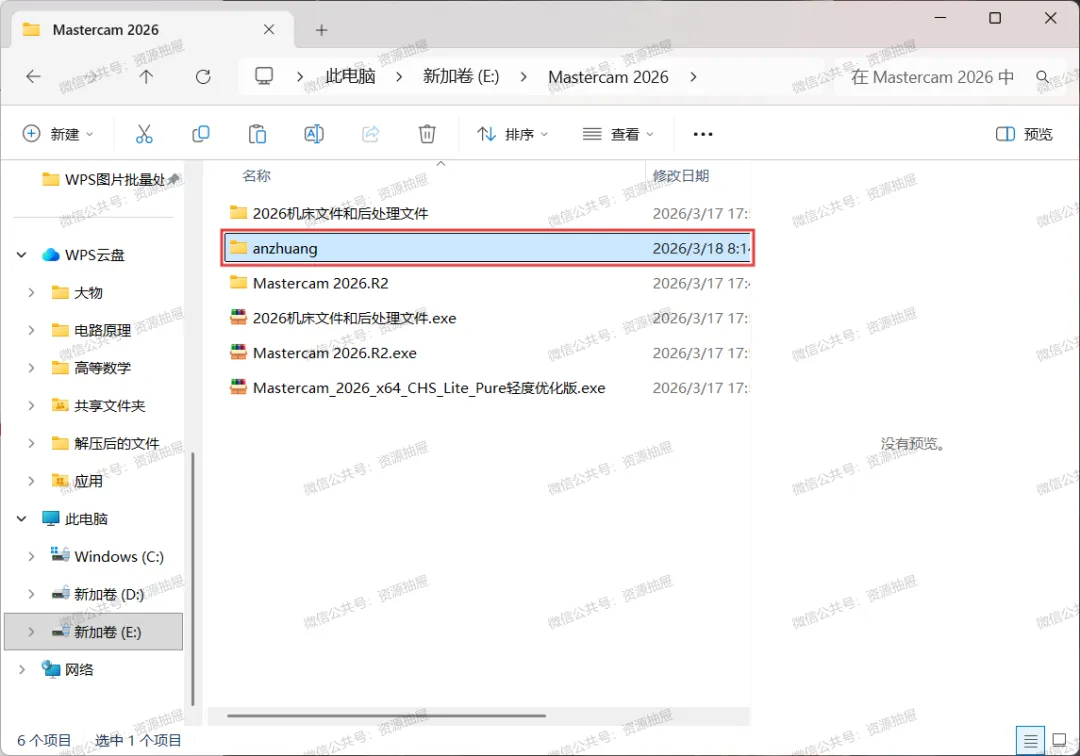
Task: Expand the 新加卷 (D:) drive node
Action: [31, 594]
